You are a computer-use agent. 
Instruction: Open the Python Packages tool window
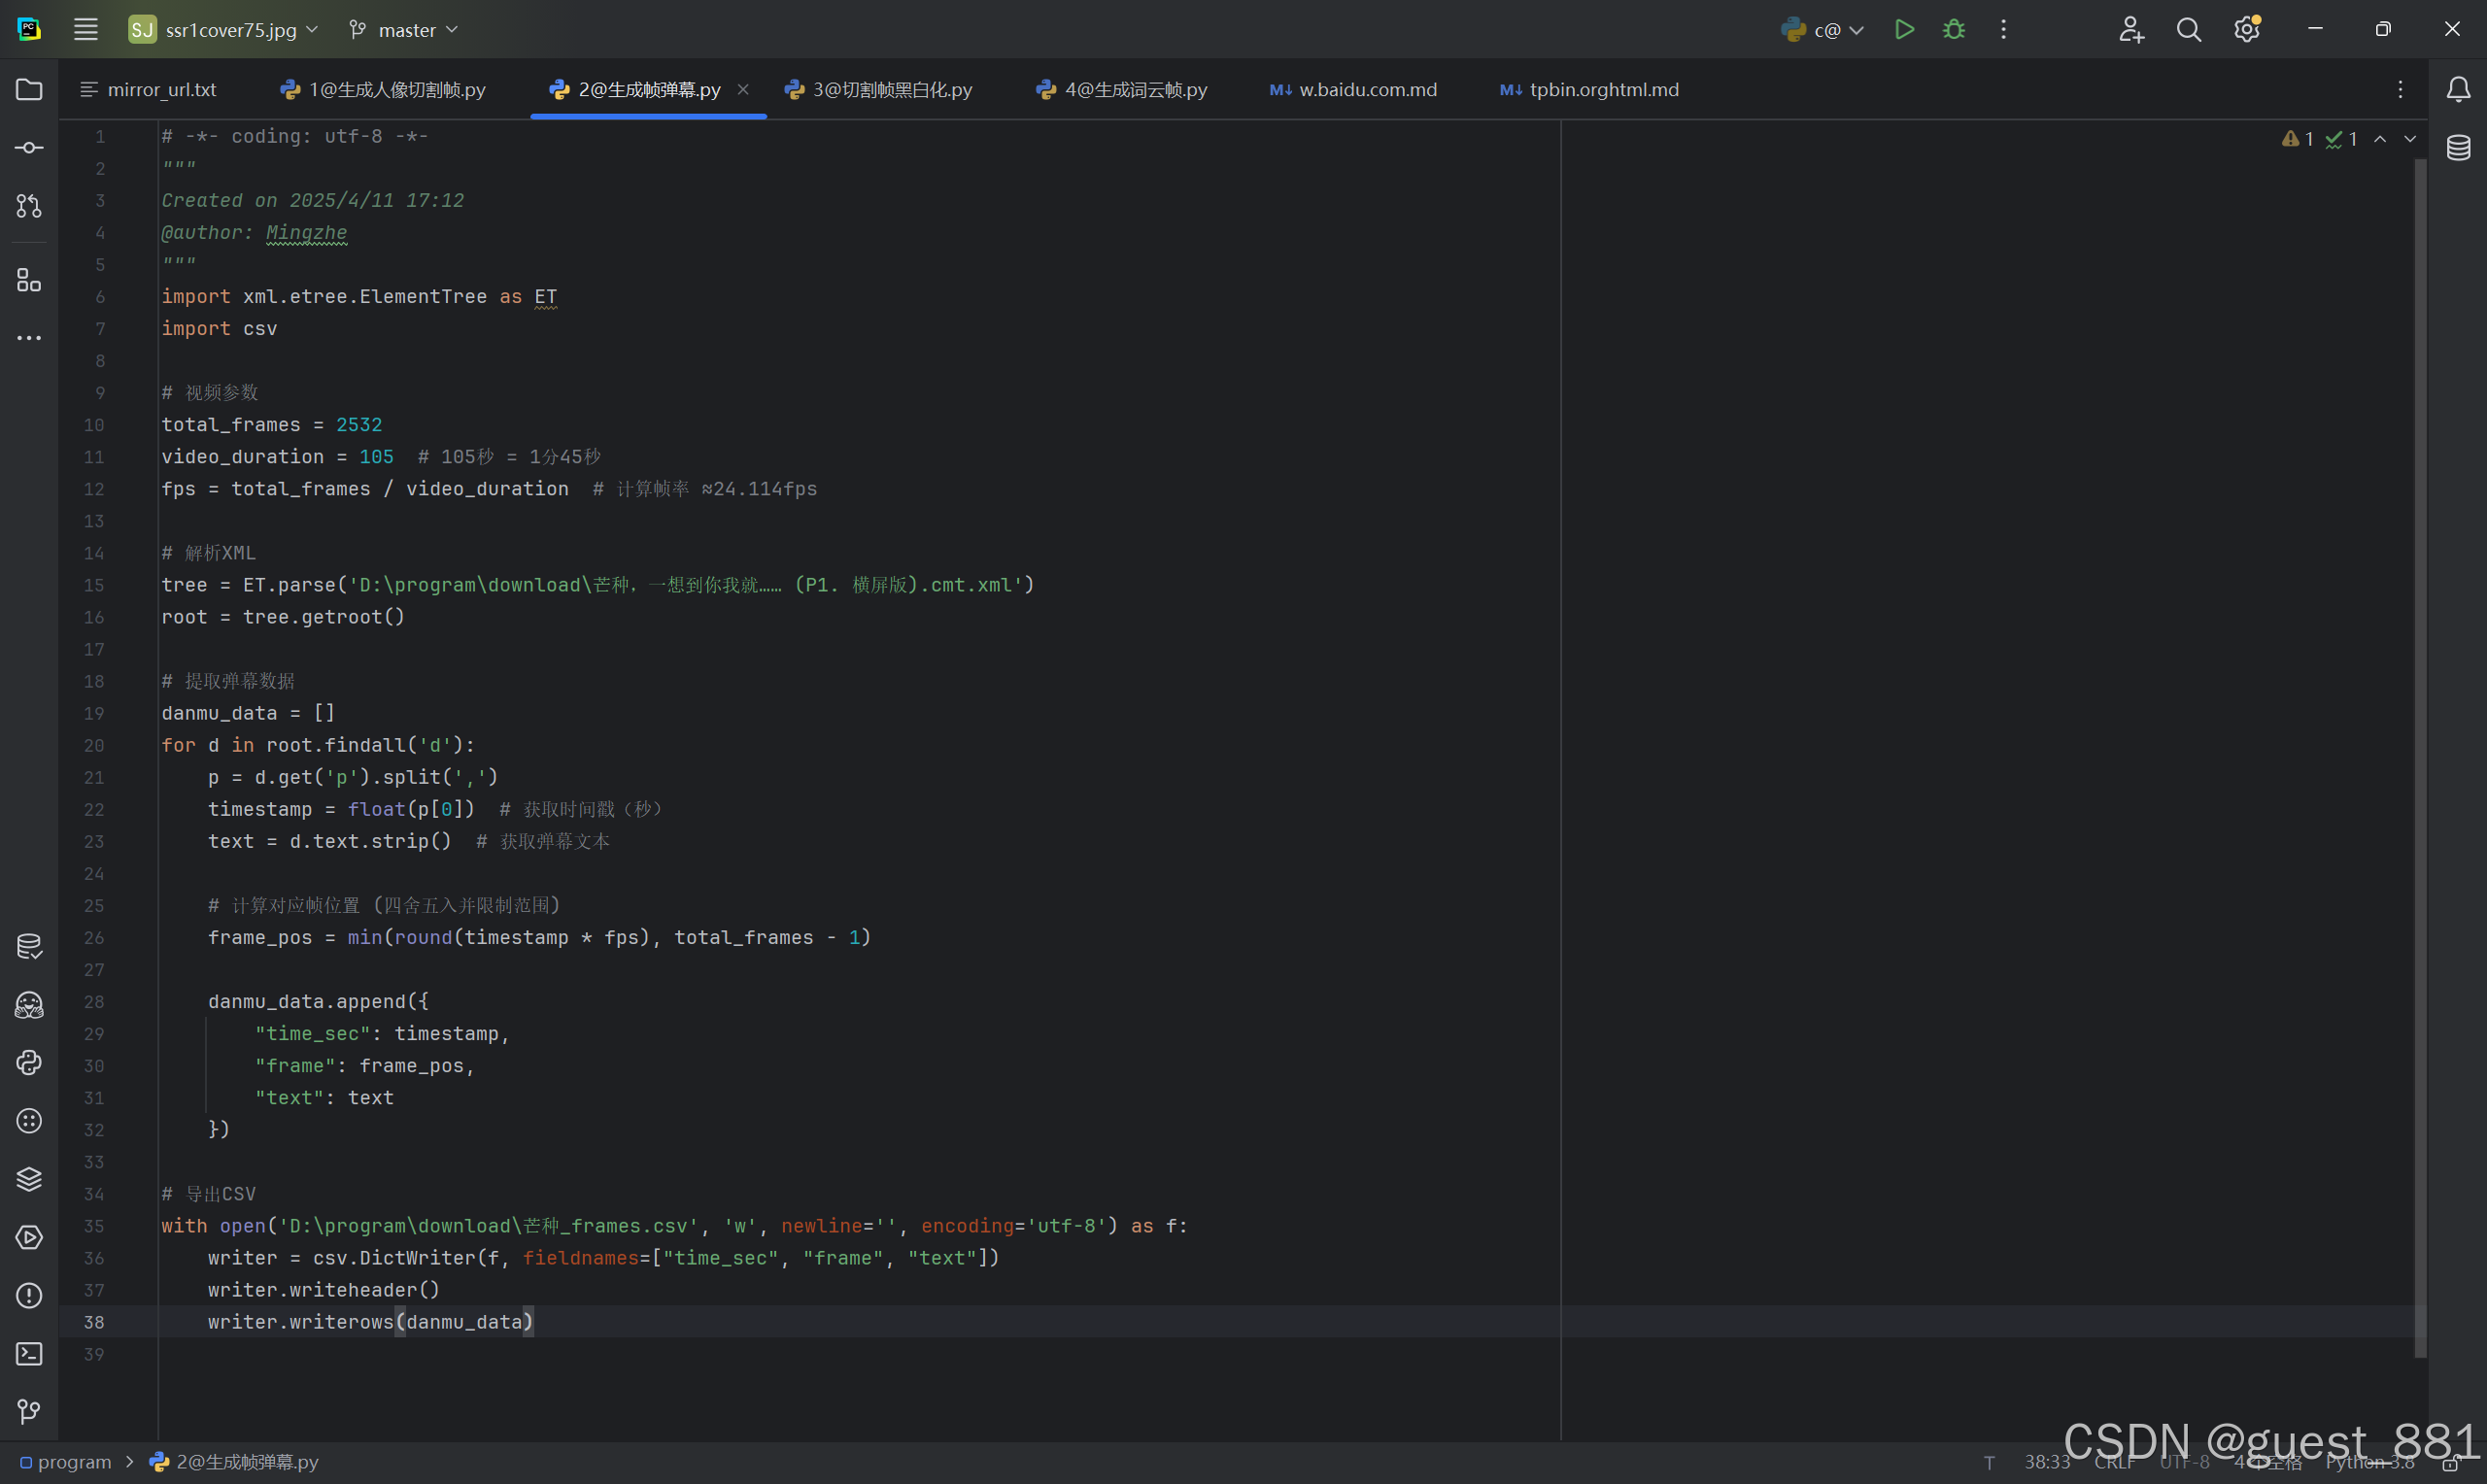tap(29, 1179)
